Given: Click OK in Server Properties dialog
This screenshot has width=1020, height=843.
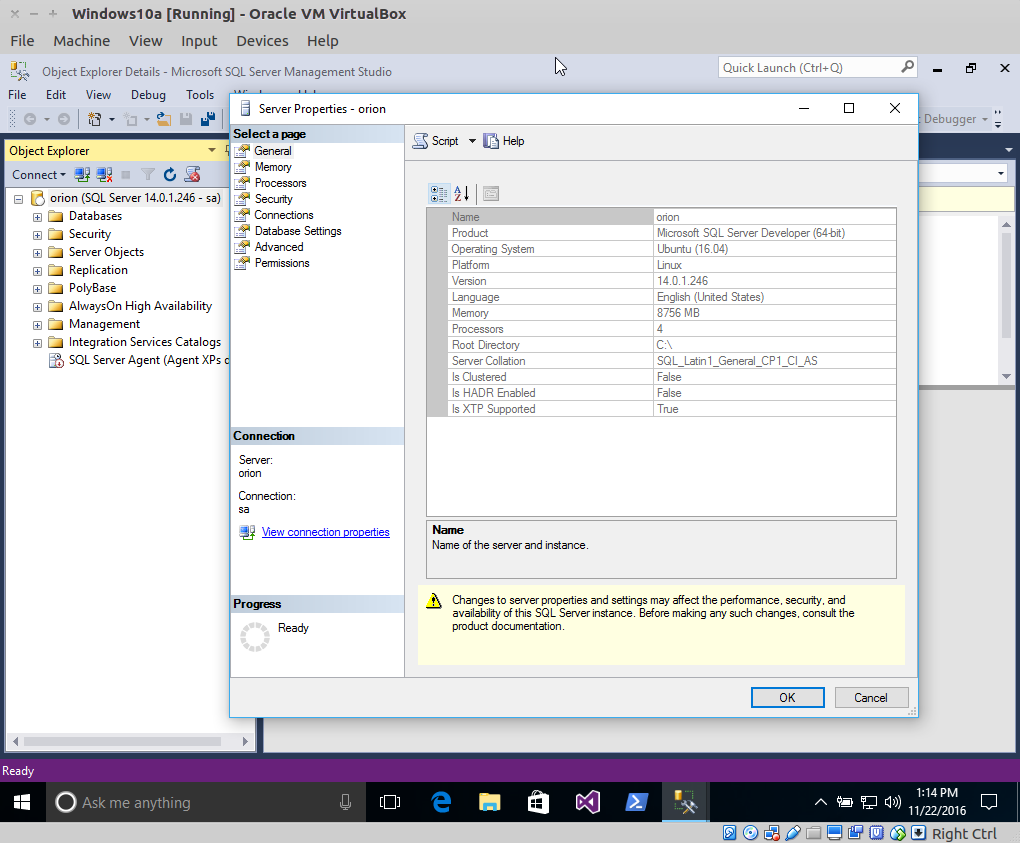Looking at the screenshot, I should tap(787, 697).
